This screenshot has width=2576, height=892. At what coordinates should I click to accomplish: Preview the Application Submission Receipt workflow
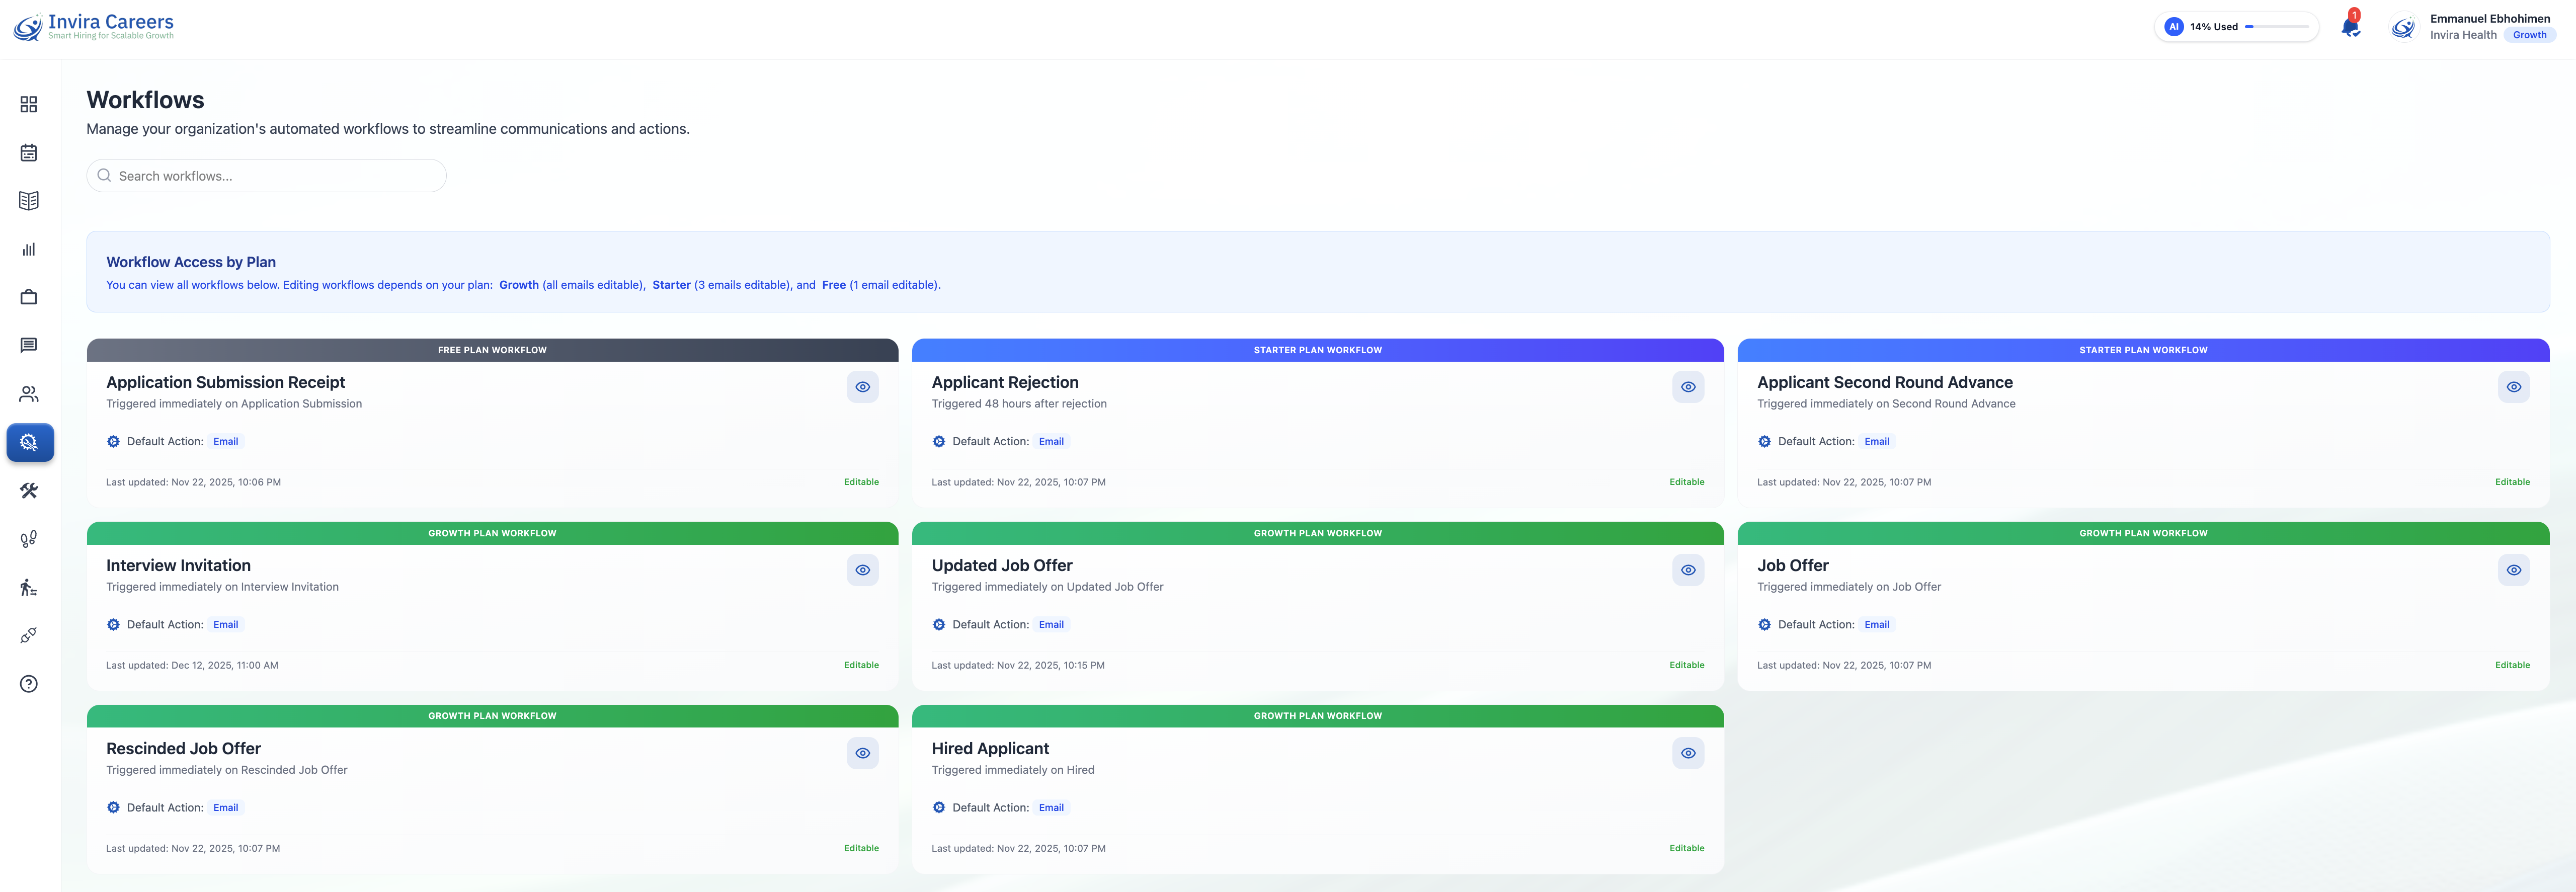[862, 387]
